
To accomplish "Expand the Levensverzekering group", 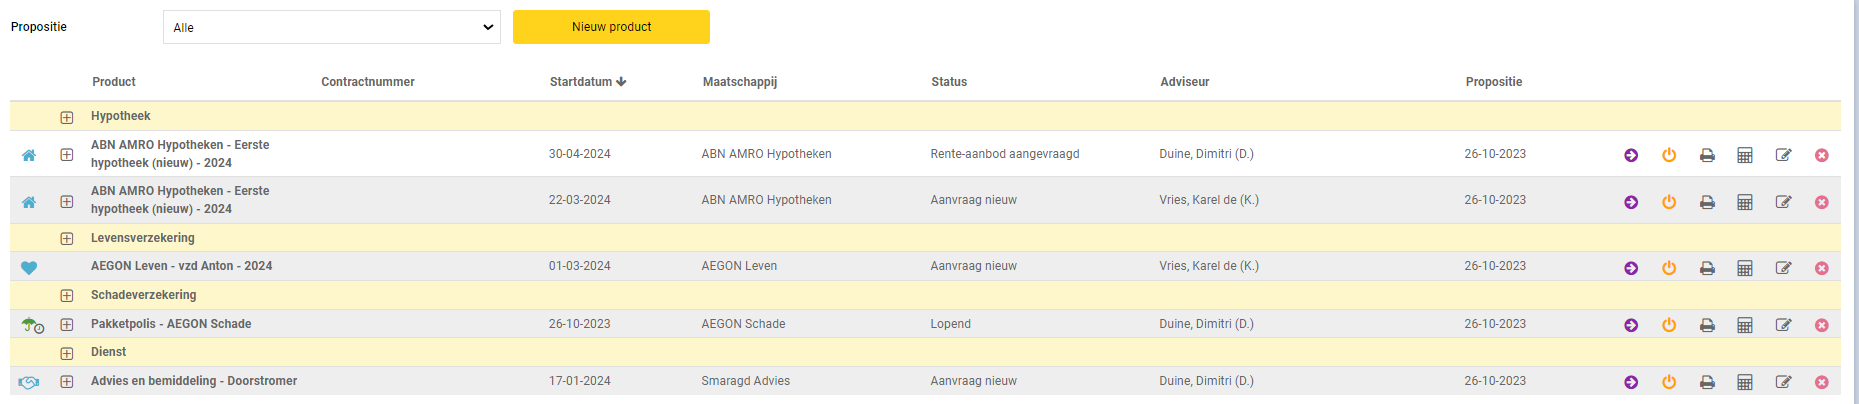I will coord(67,239).
